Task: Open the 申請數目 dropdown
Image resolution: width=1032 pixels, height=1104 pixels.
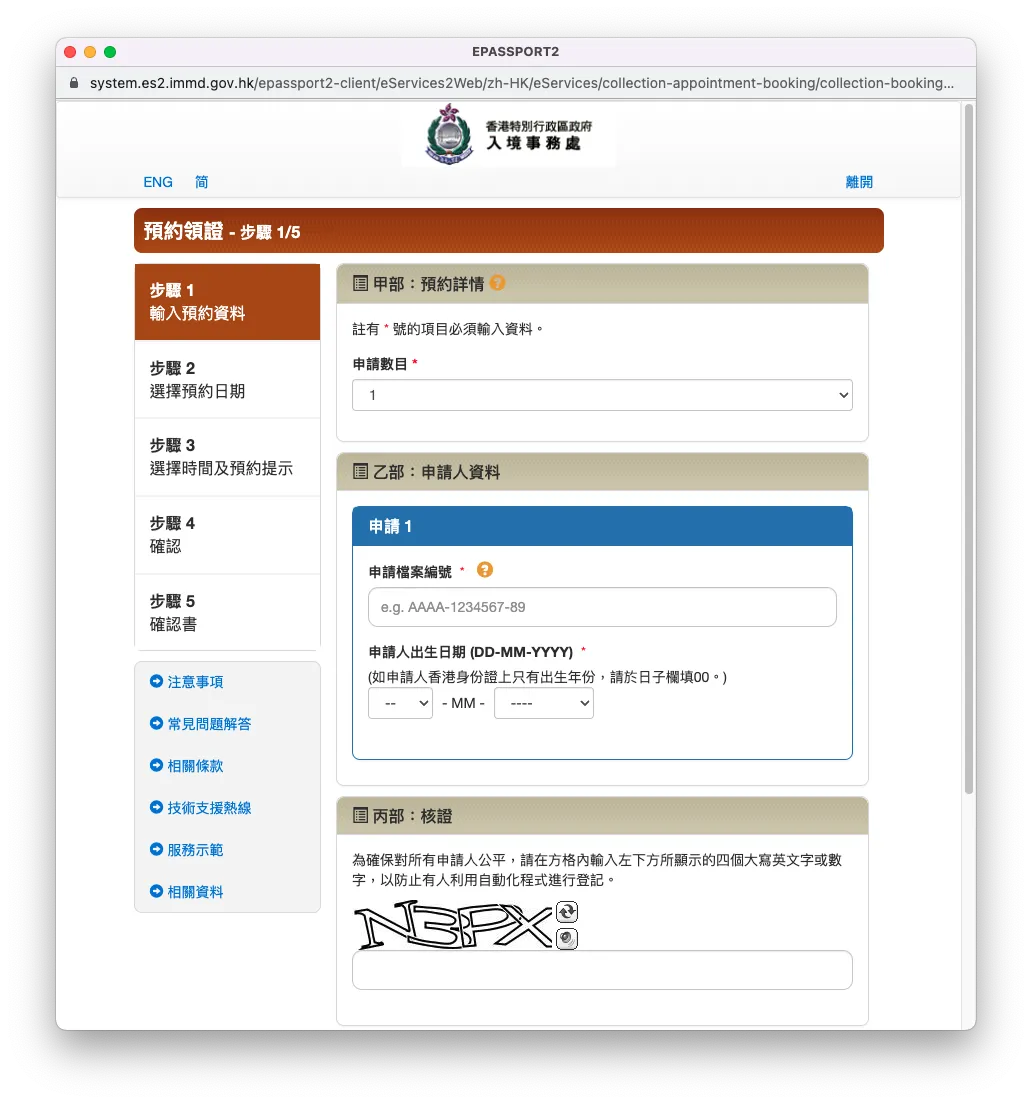Action: tap(602, 395)
